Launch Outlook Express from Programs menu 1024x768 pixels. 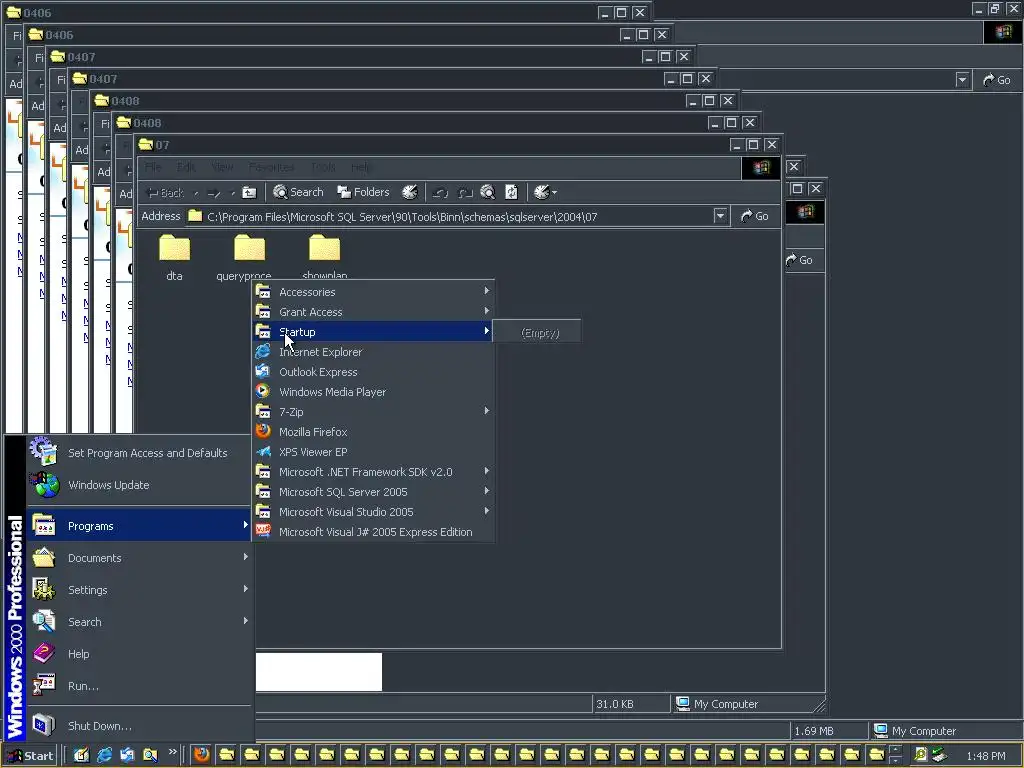click(x=373, y=372)
